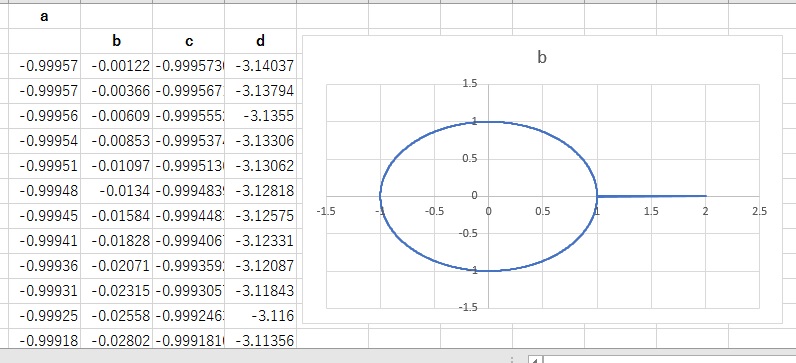Select cell containing -3.14037
The height and width of the screenshot is (363, 796).
(x=260, y=65)
